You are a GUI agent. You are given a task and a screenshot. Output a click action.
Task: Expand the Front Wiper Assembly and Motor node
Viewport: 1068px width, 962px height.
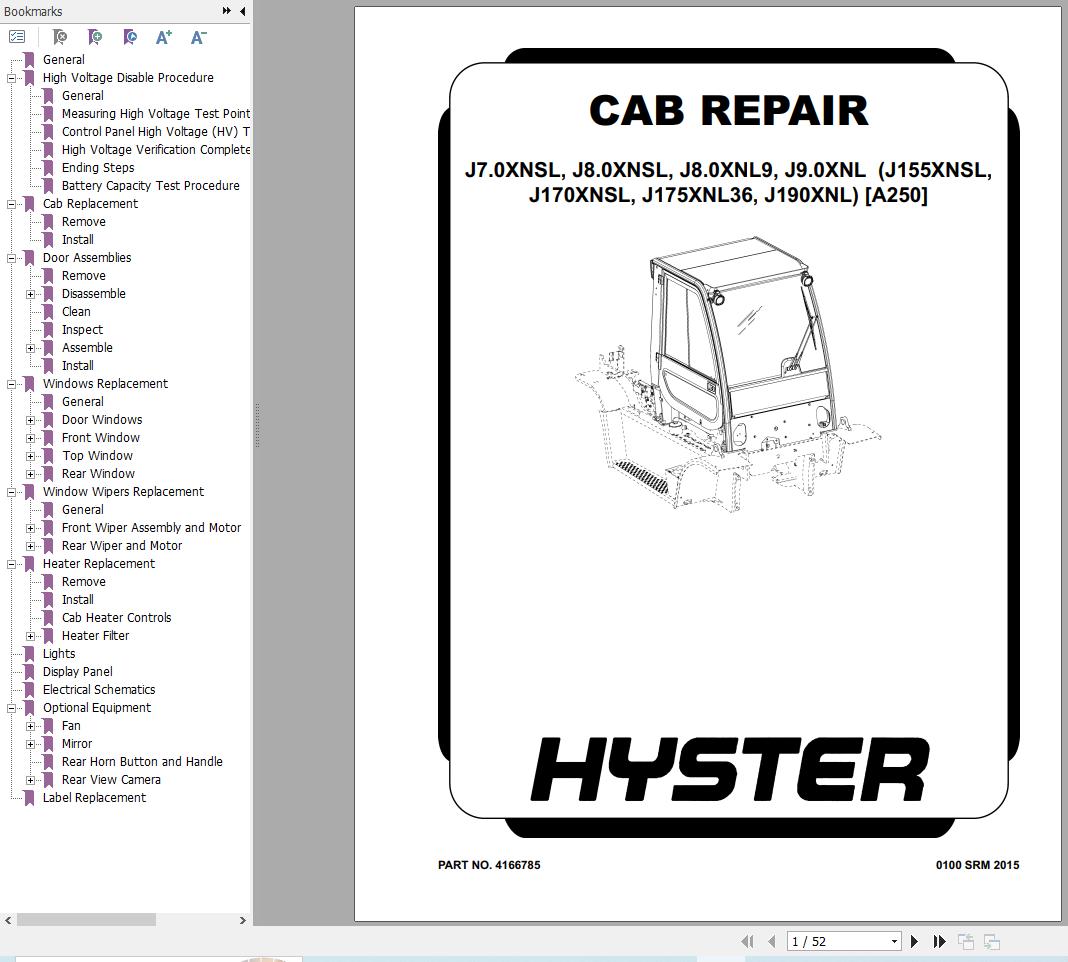pyautogui.click(x=31, y=528)
